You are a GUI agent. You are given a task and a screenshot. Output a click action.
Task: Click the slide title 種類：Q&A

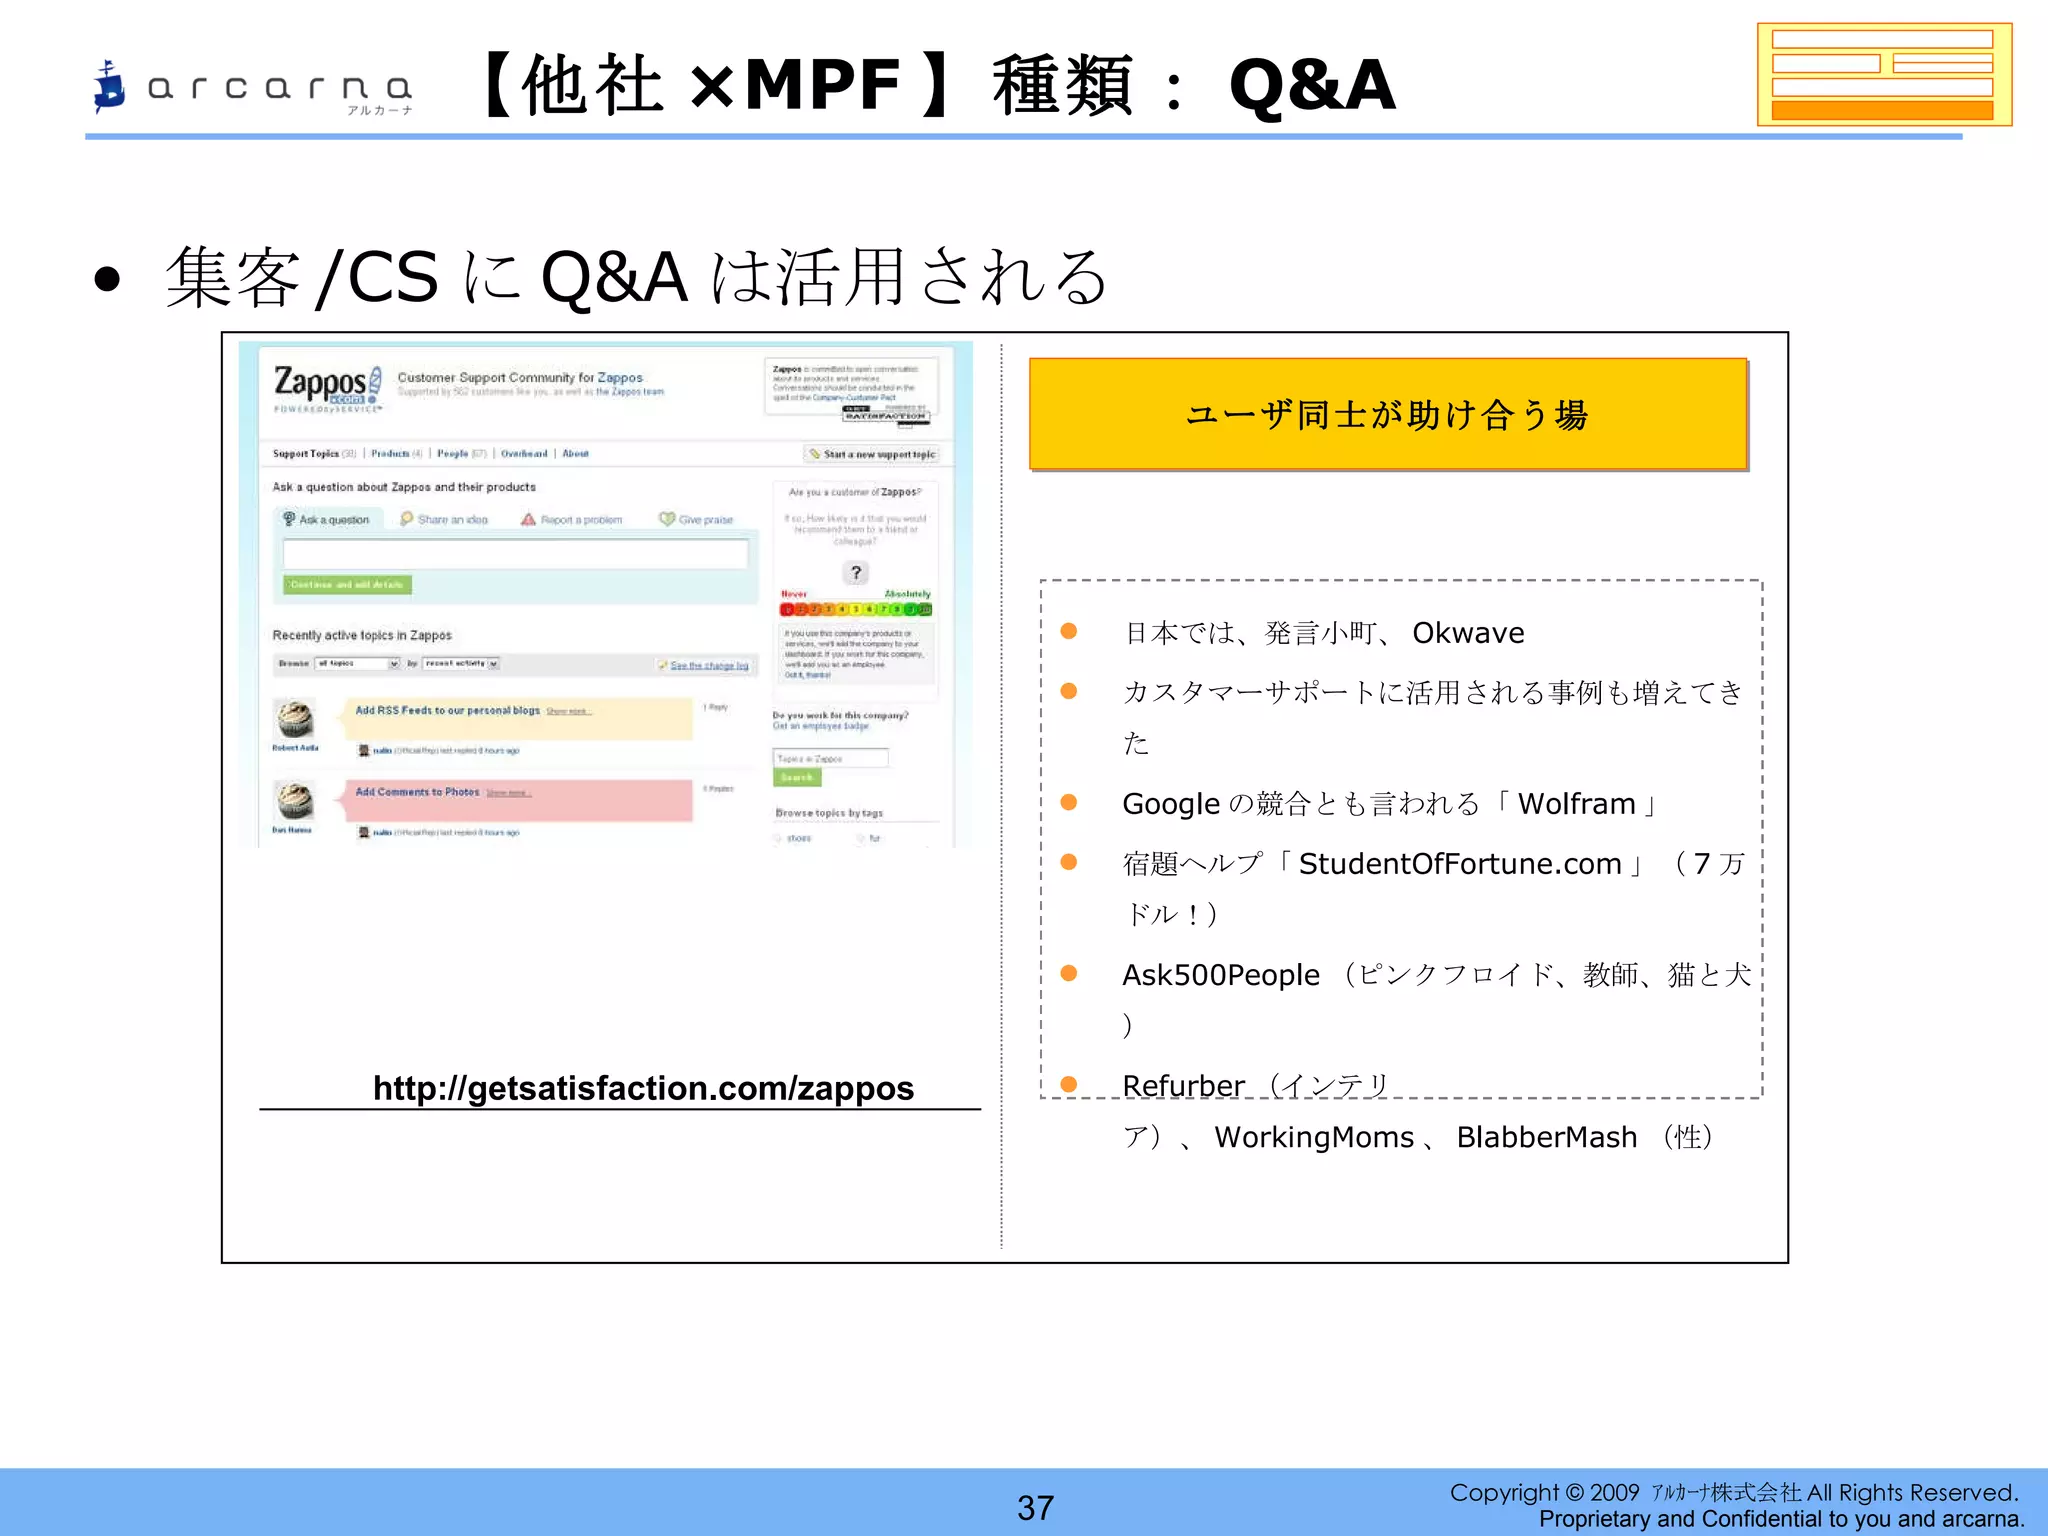coord(1194,86)
